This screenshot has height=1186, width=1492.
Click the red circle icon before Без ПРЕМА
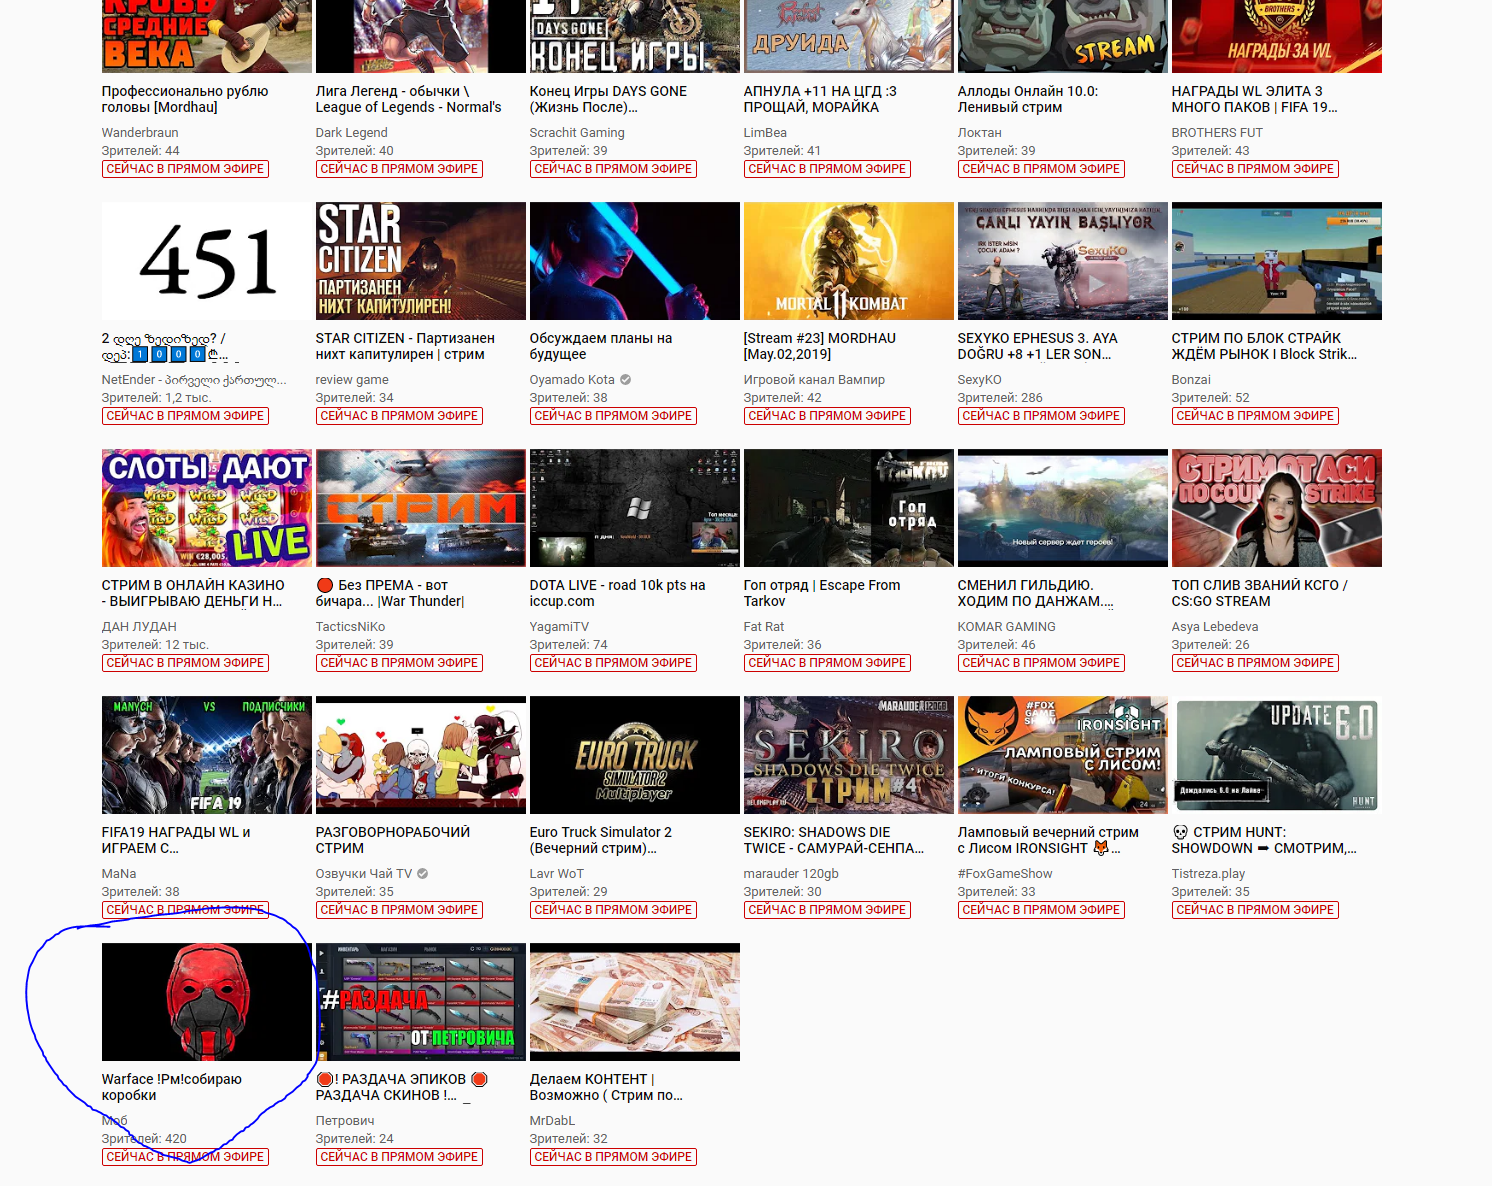coord(324,585)
